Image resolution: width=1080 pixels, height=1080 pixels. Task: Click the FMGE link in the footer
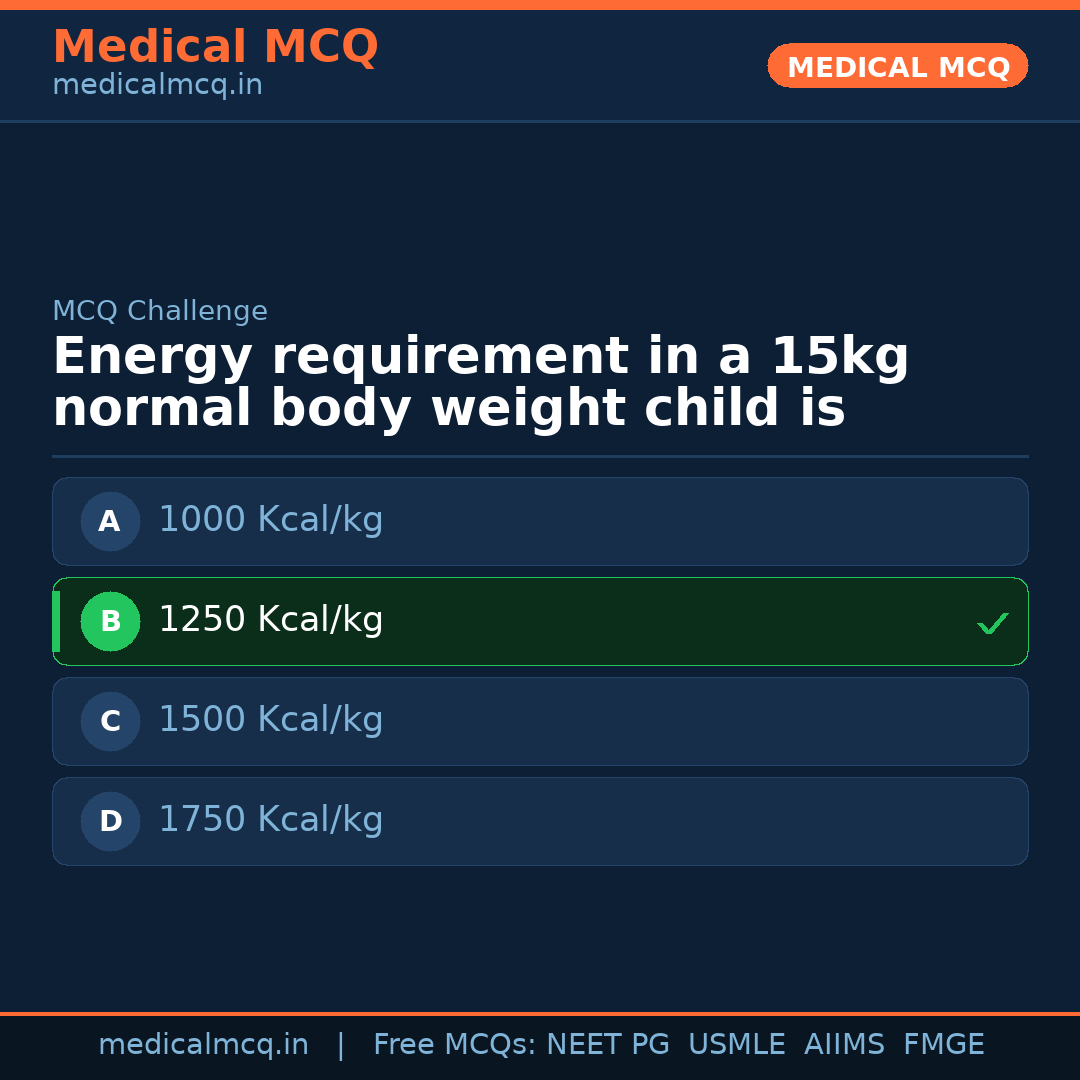[x=943, y=1044]
